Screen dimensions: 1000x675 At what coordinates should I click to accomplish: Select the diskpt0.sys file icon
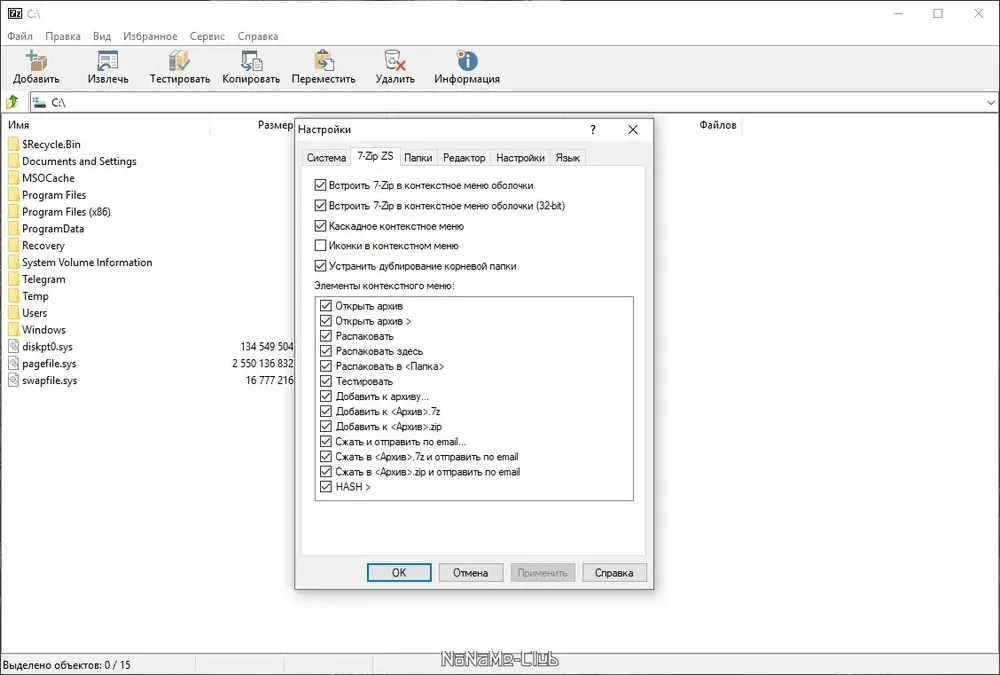[13, 346]
